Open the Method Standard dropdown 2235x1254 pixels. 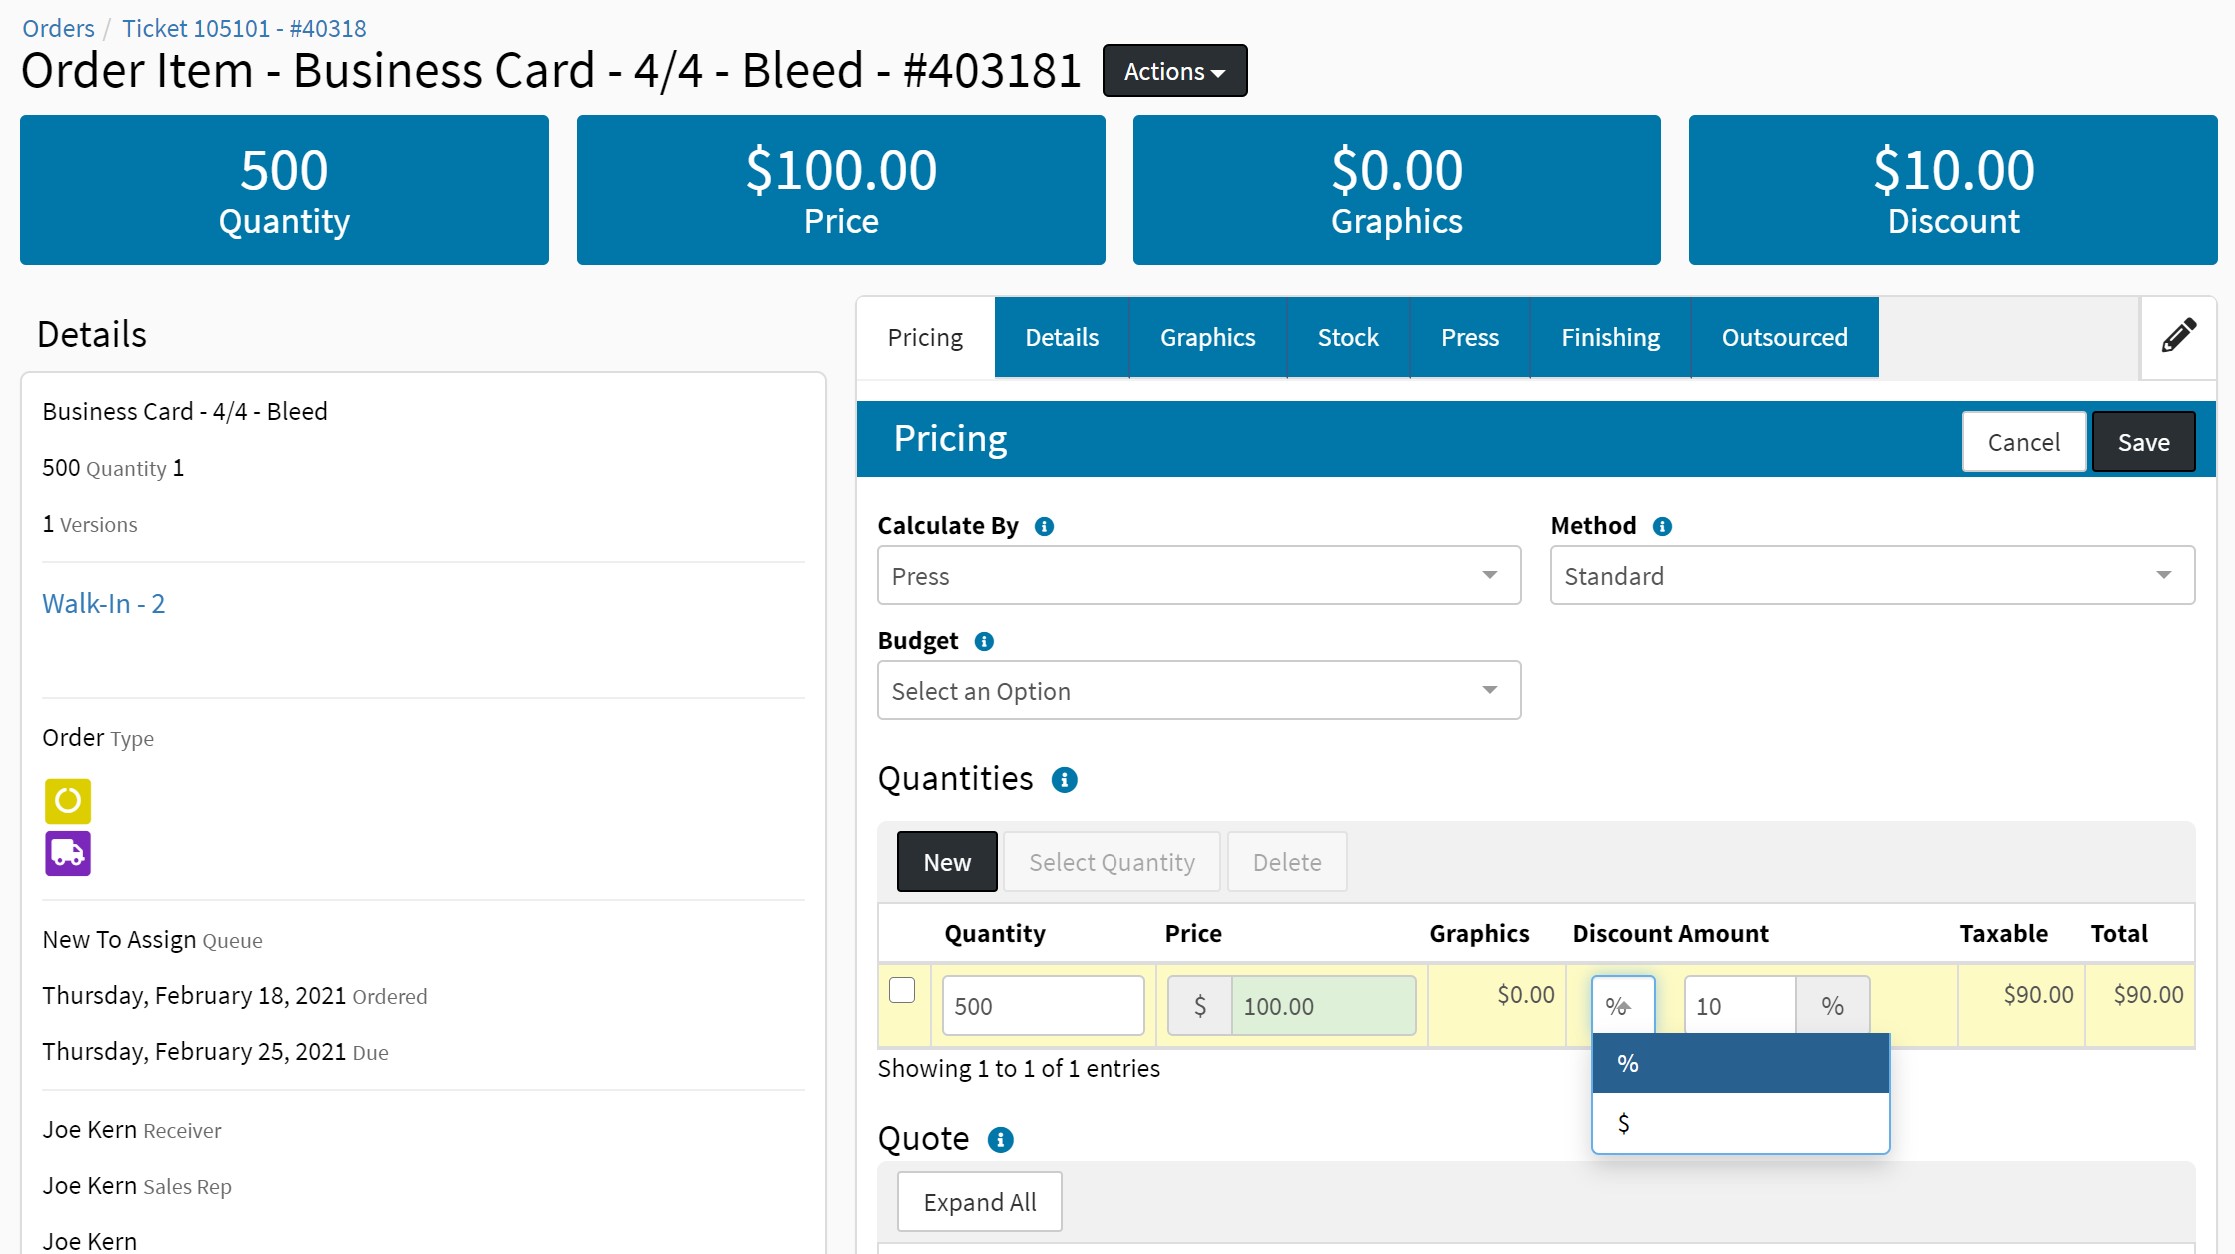click(1871, 576)
